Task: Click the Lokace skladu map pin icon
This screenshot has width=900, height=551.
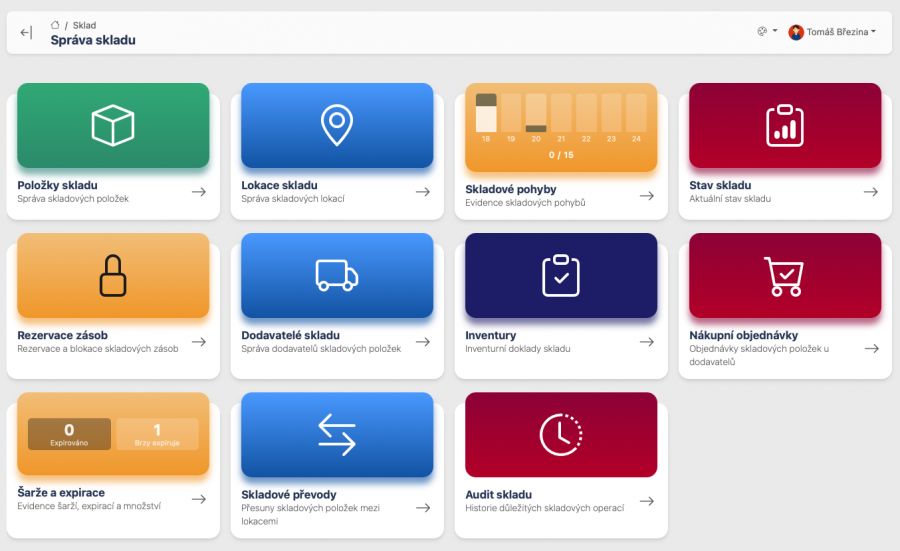Action: tap(337, 125)
